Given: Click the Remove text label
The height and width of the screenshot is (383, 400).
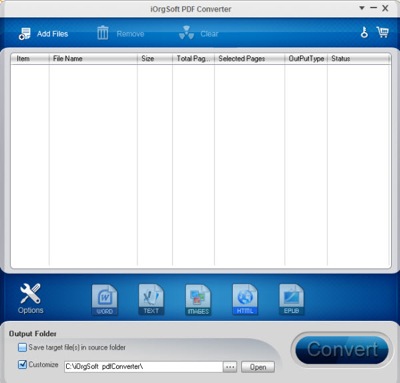Looking at the screenshot, I should click(x=130, y=34).
